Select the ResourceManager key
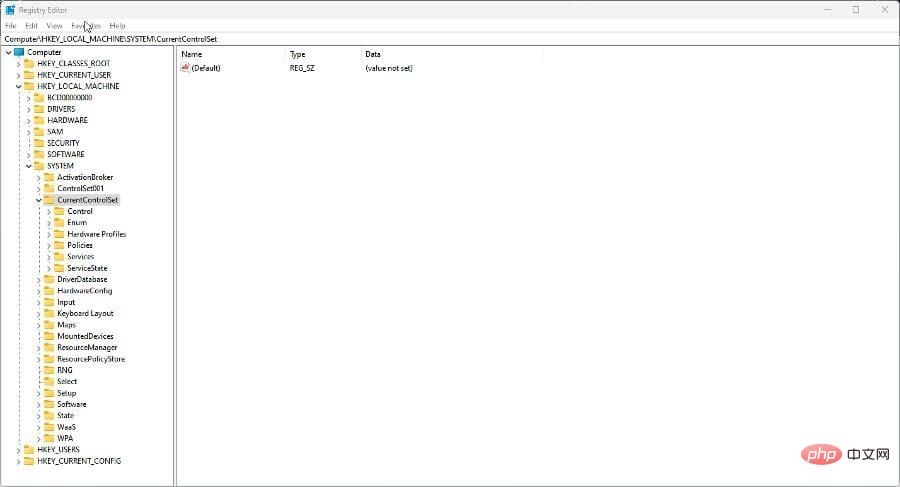 (x=87, y=347)
